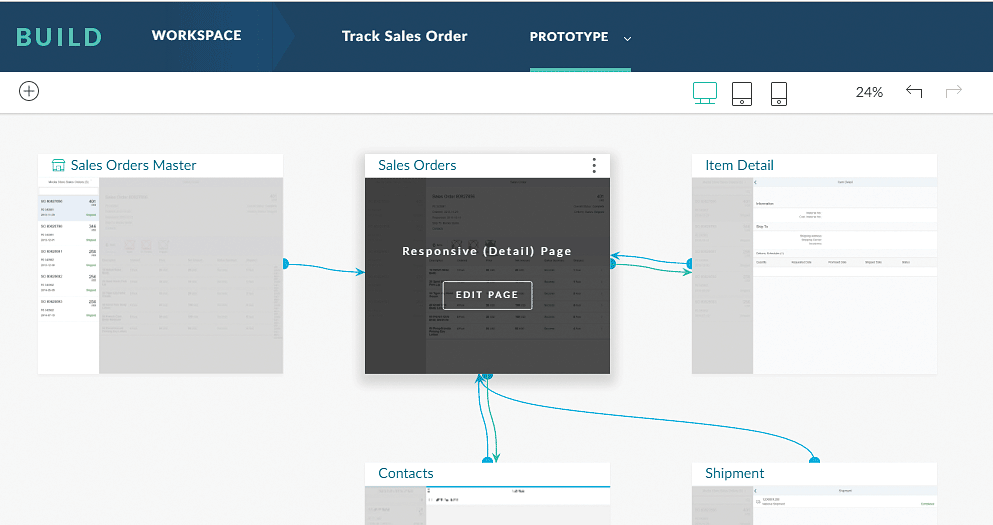Click connector node on Shipment page top
Viewport: 993px width, 525px height.
click(814, 461)
